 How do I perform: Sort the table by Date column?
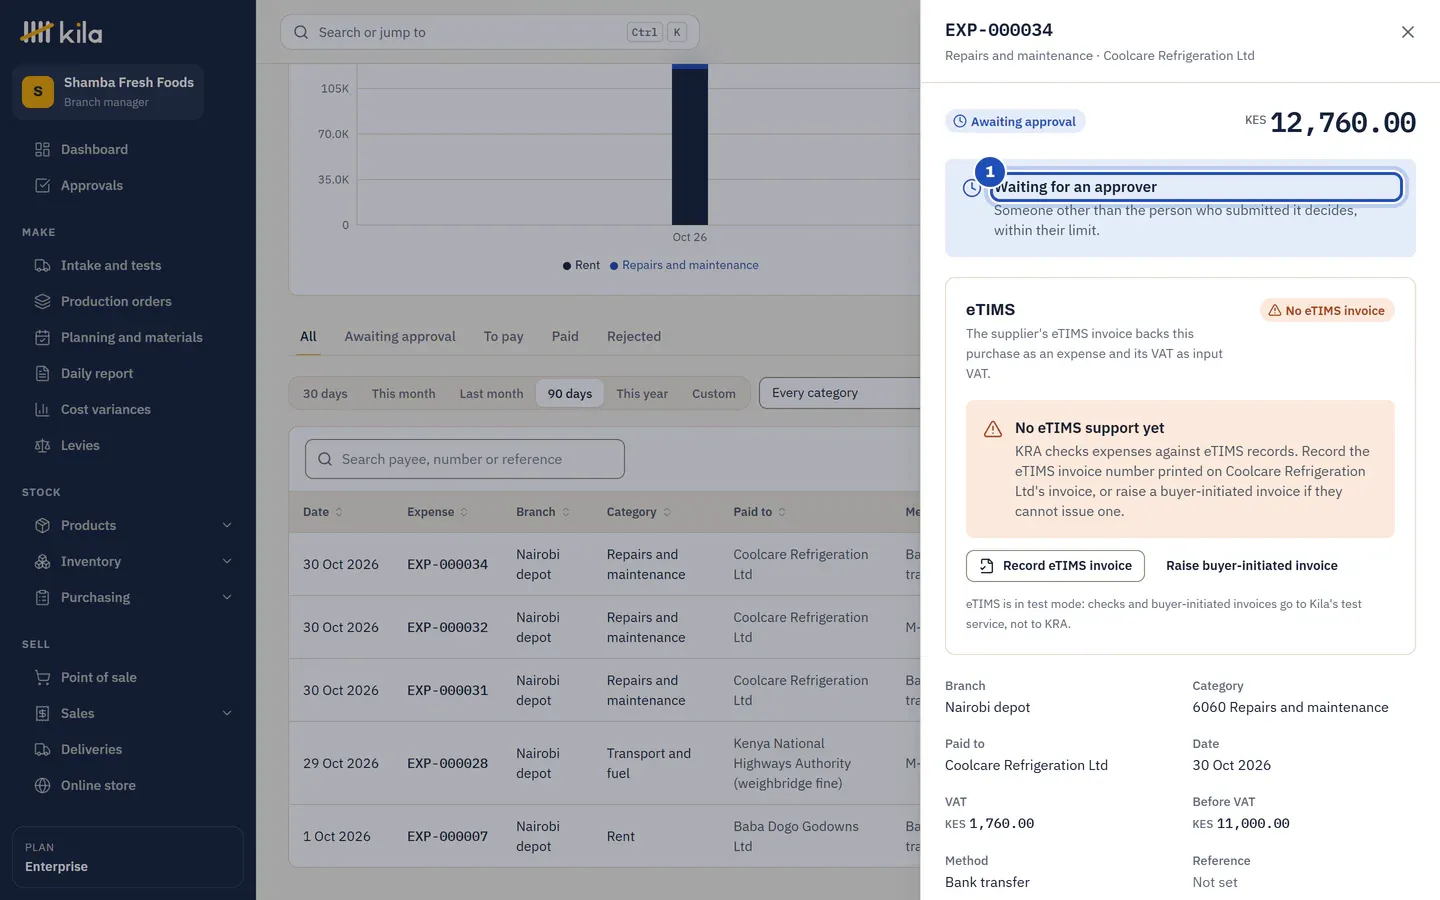click(x=322, y=512)
